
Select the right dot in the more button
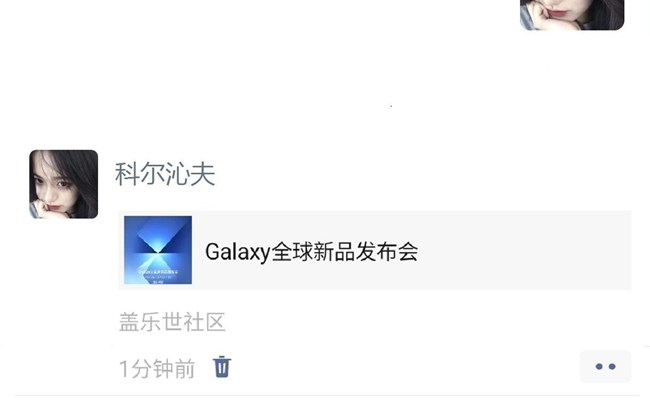[x=612, y=366]
